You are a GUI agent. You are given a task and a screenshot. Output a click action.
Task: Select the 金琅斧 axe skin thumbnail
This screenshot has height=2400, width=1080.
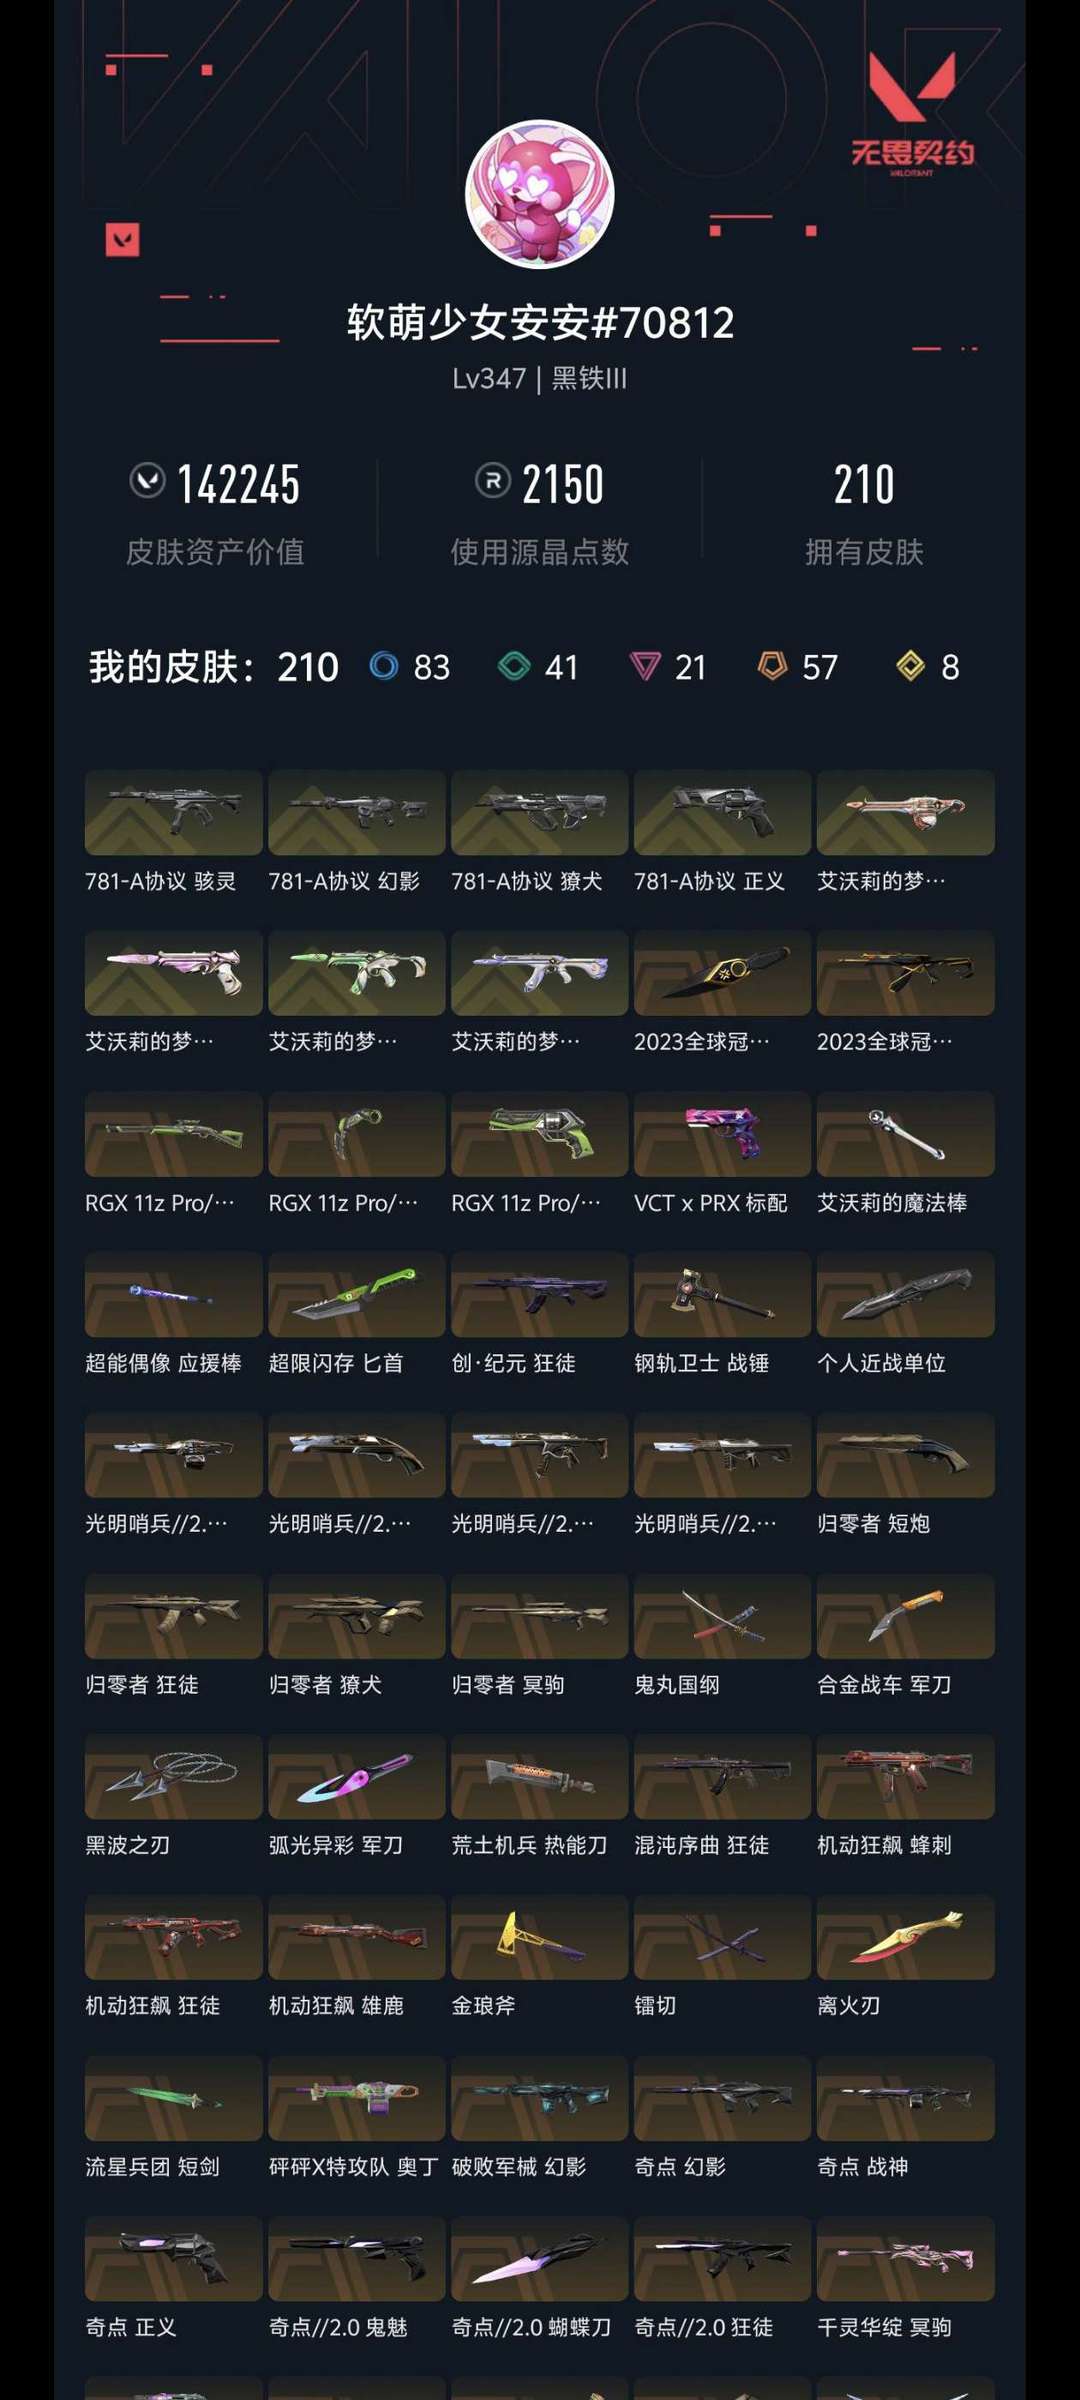(x=540, y=1937)
